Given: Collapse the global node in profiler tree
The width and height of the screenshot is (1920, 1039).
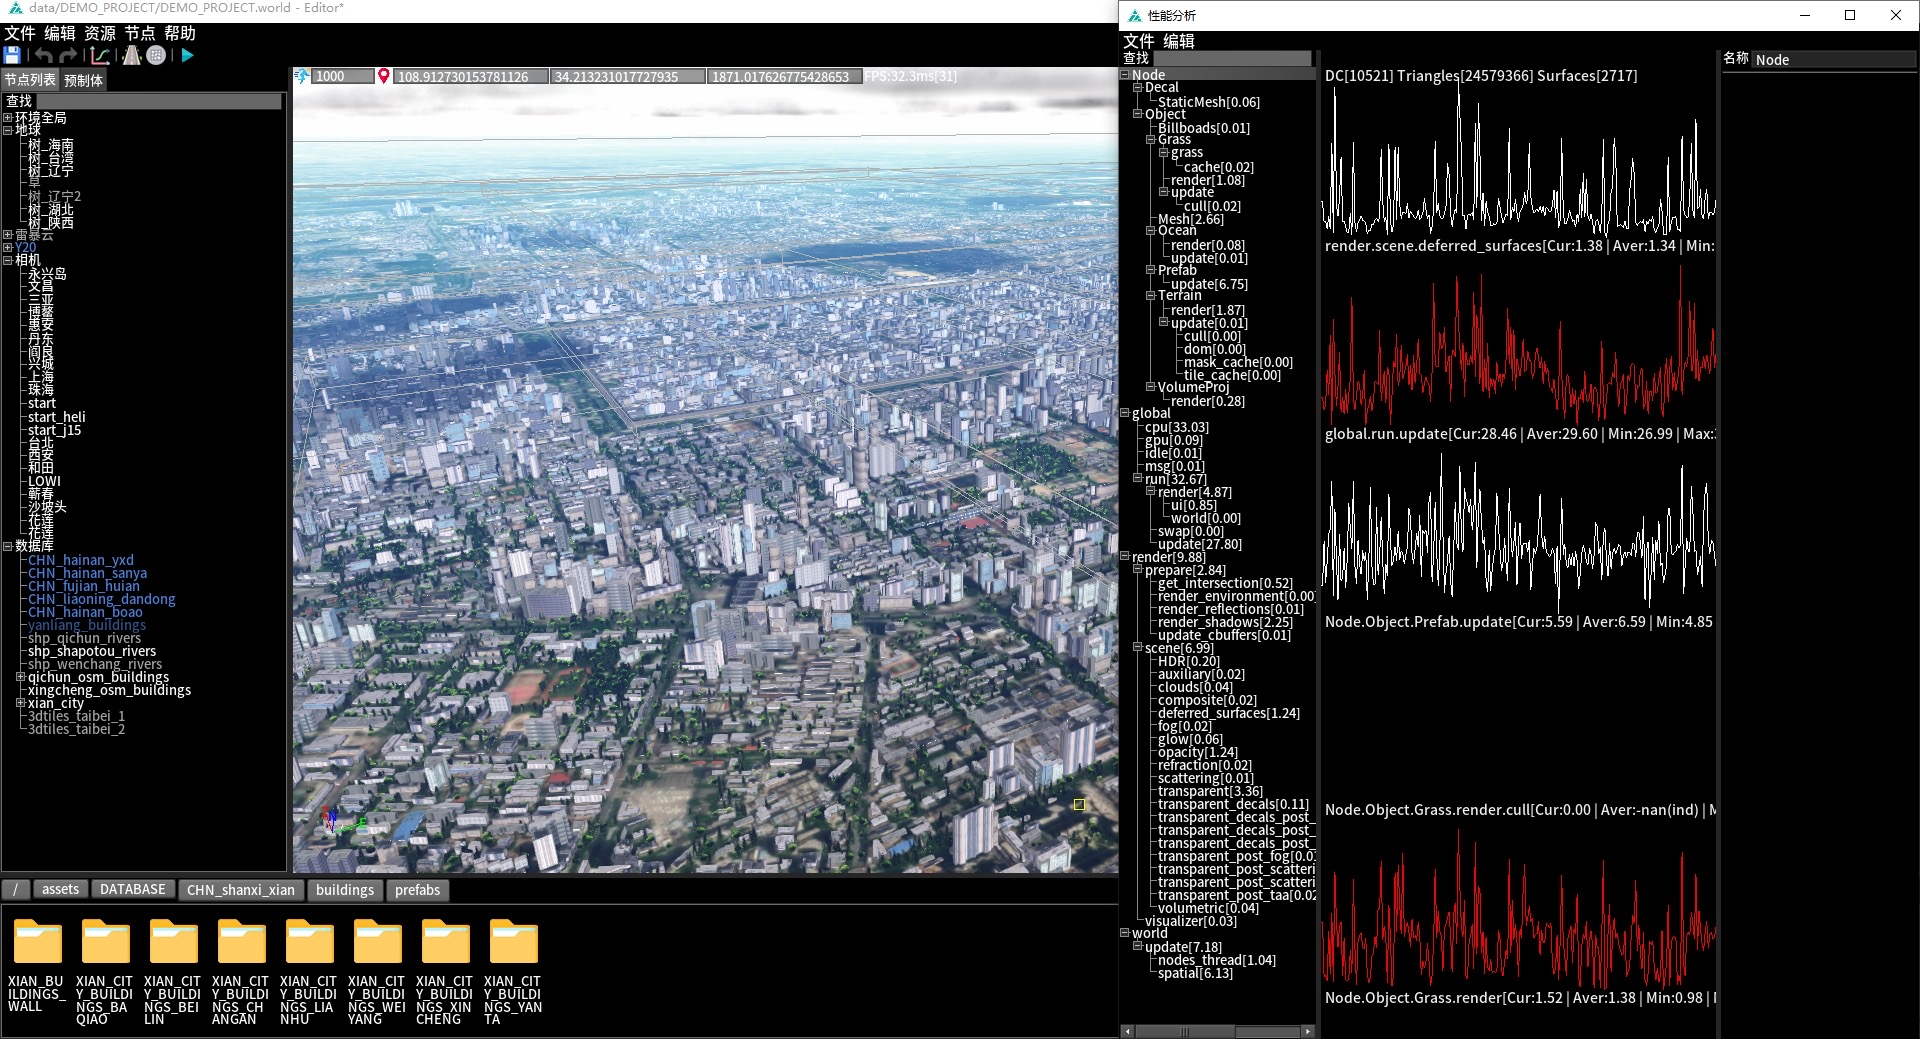Looking at the screenshot, I should (x=1125, y=413).
